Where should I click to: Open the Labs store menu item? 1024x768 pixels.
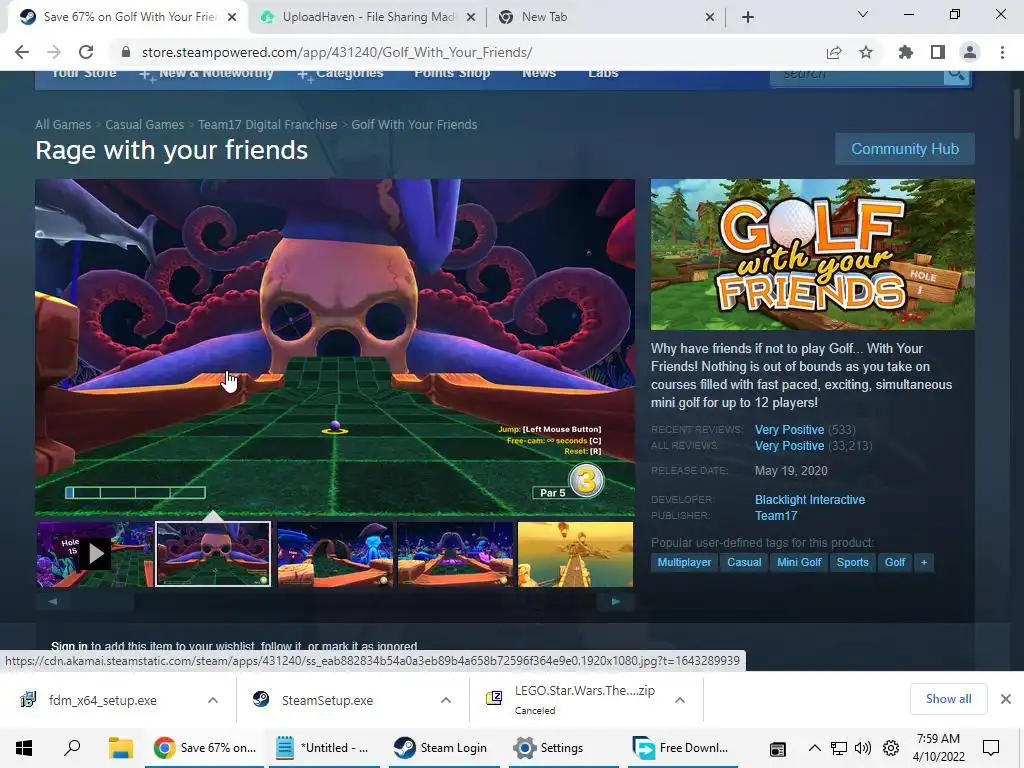pyautogui.click(x=603, y=73)
